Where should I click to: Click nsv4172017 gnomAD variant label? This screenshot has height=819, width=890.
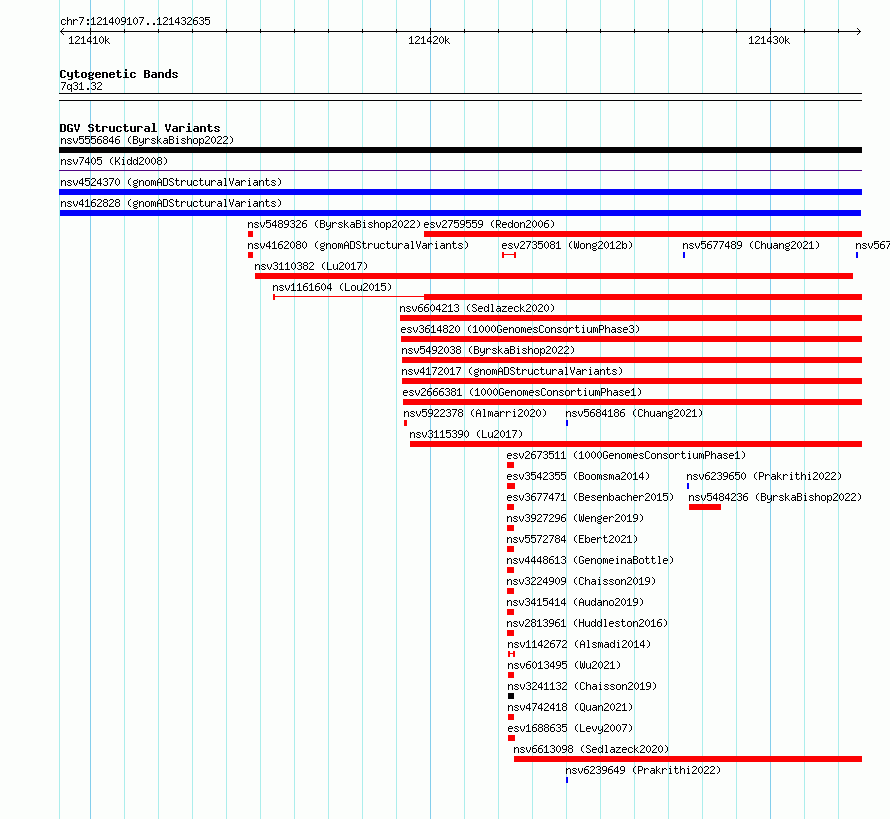[x=512, y=371]
